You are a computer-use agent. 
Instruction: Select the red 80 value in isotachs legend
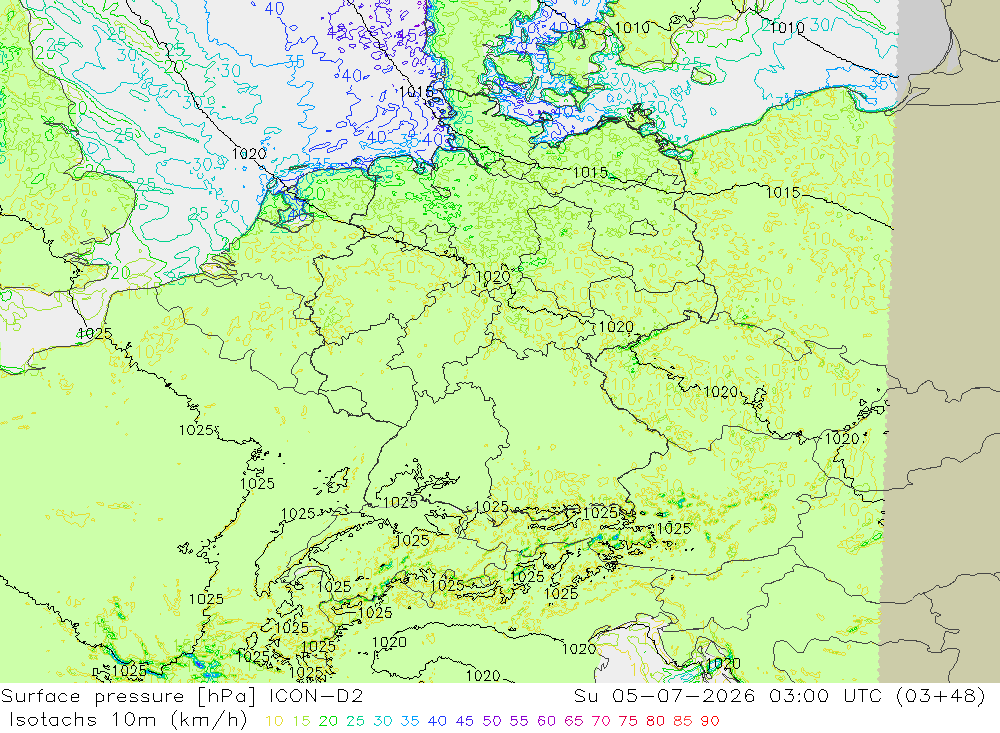pos(656,721)
